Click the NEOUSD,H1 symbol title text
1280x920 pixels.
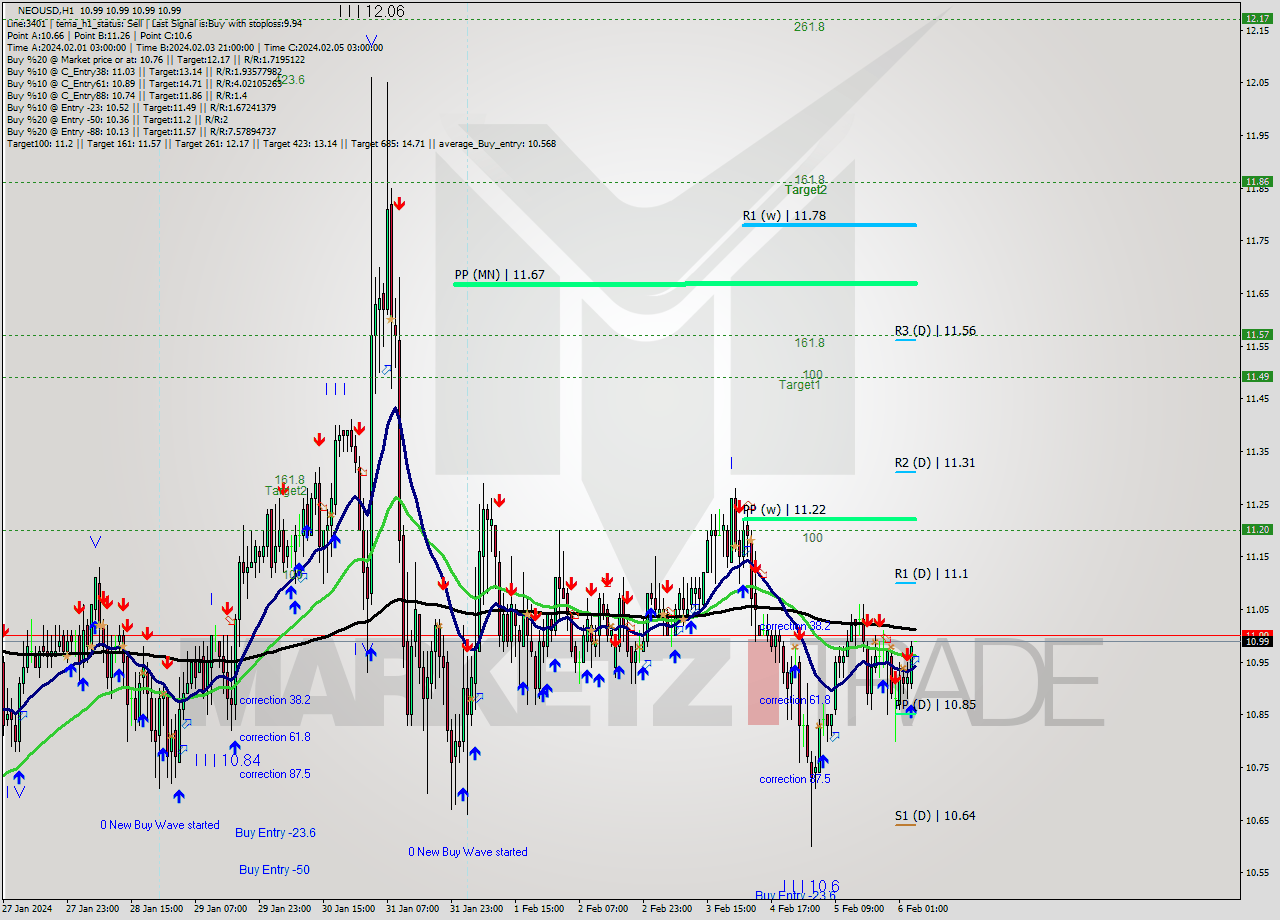click(x=45, y=10)
